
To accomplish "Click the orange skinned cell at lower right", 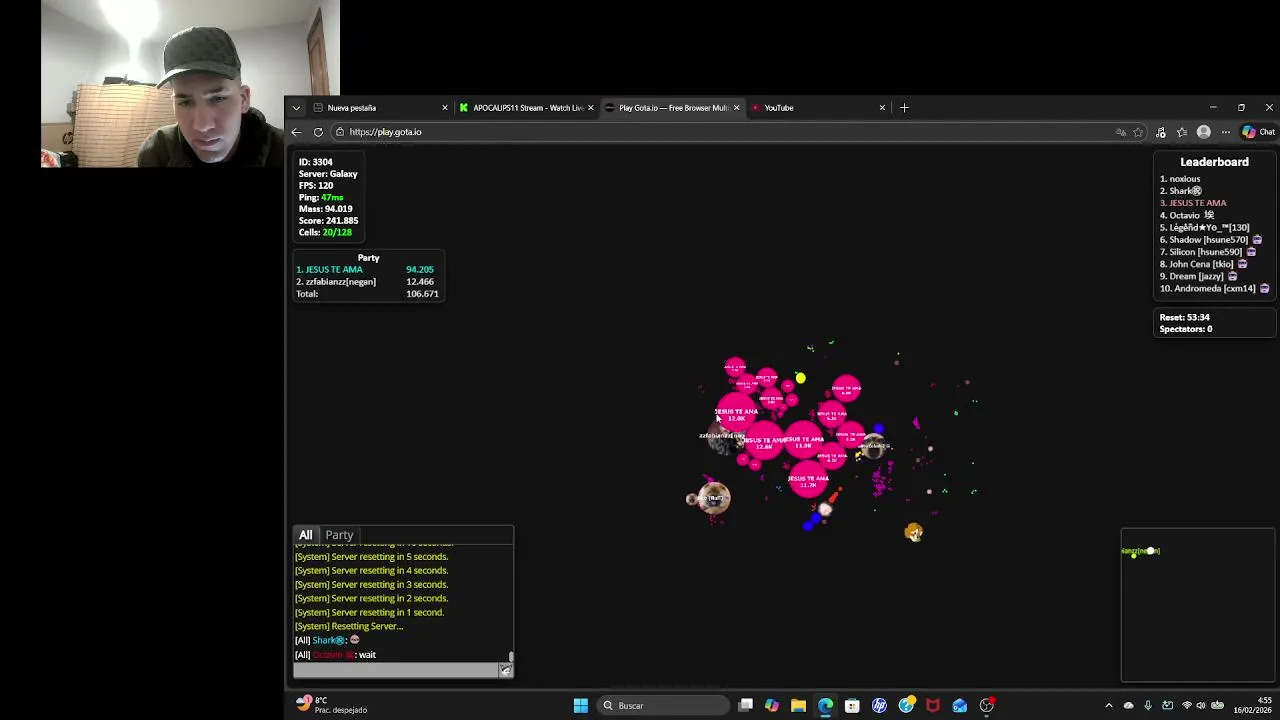I will (913, 532).
